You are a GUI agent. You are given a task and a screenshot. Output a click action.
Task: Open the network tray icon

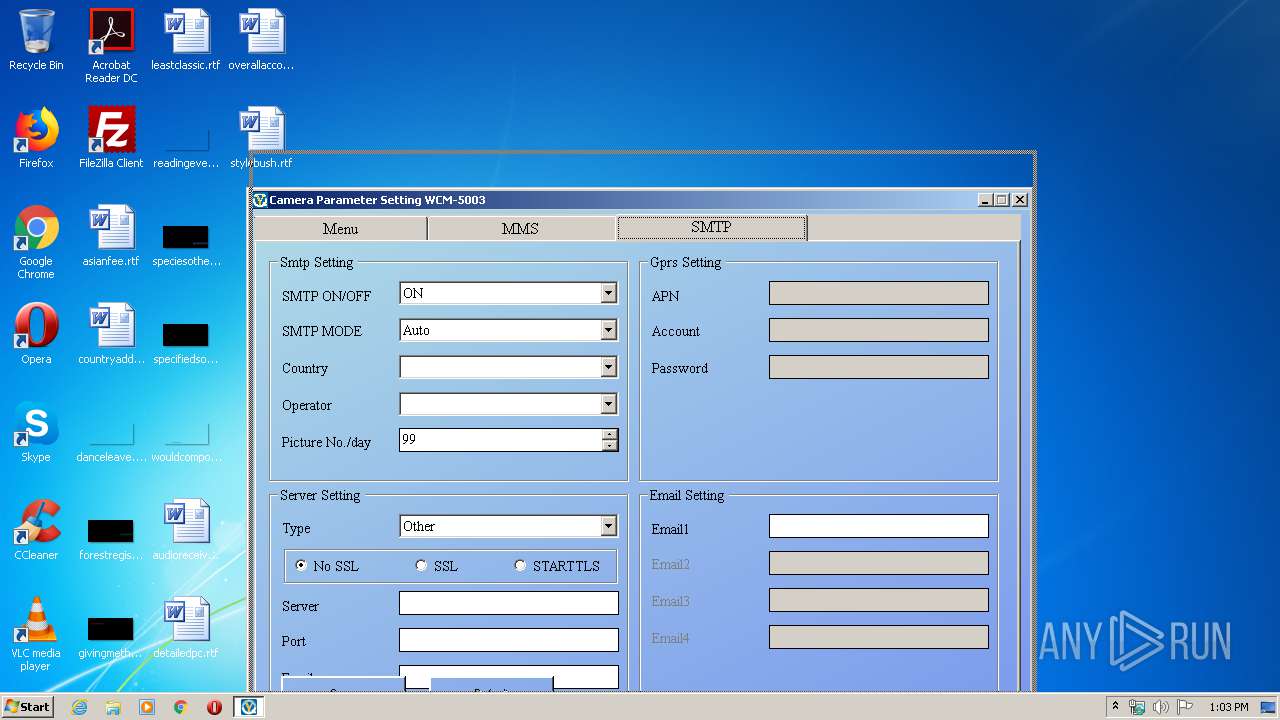[1137, 707]
